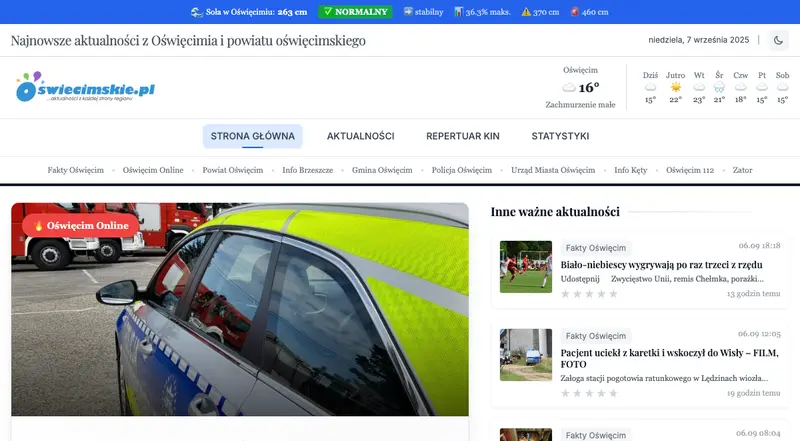The image size is (800, 441).
Task: Open the REPERTUAR KIN tab
Action: [x=463, y=136]
